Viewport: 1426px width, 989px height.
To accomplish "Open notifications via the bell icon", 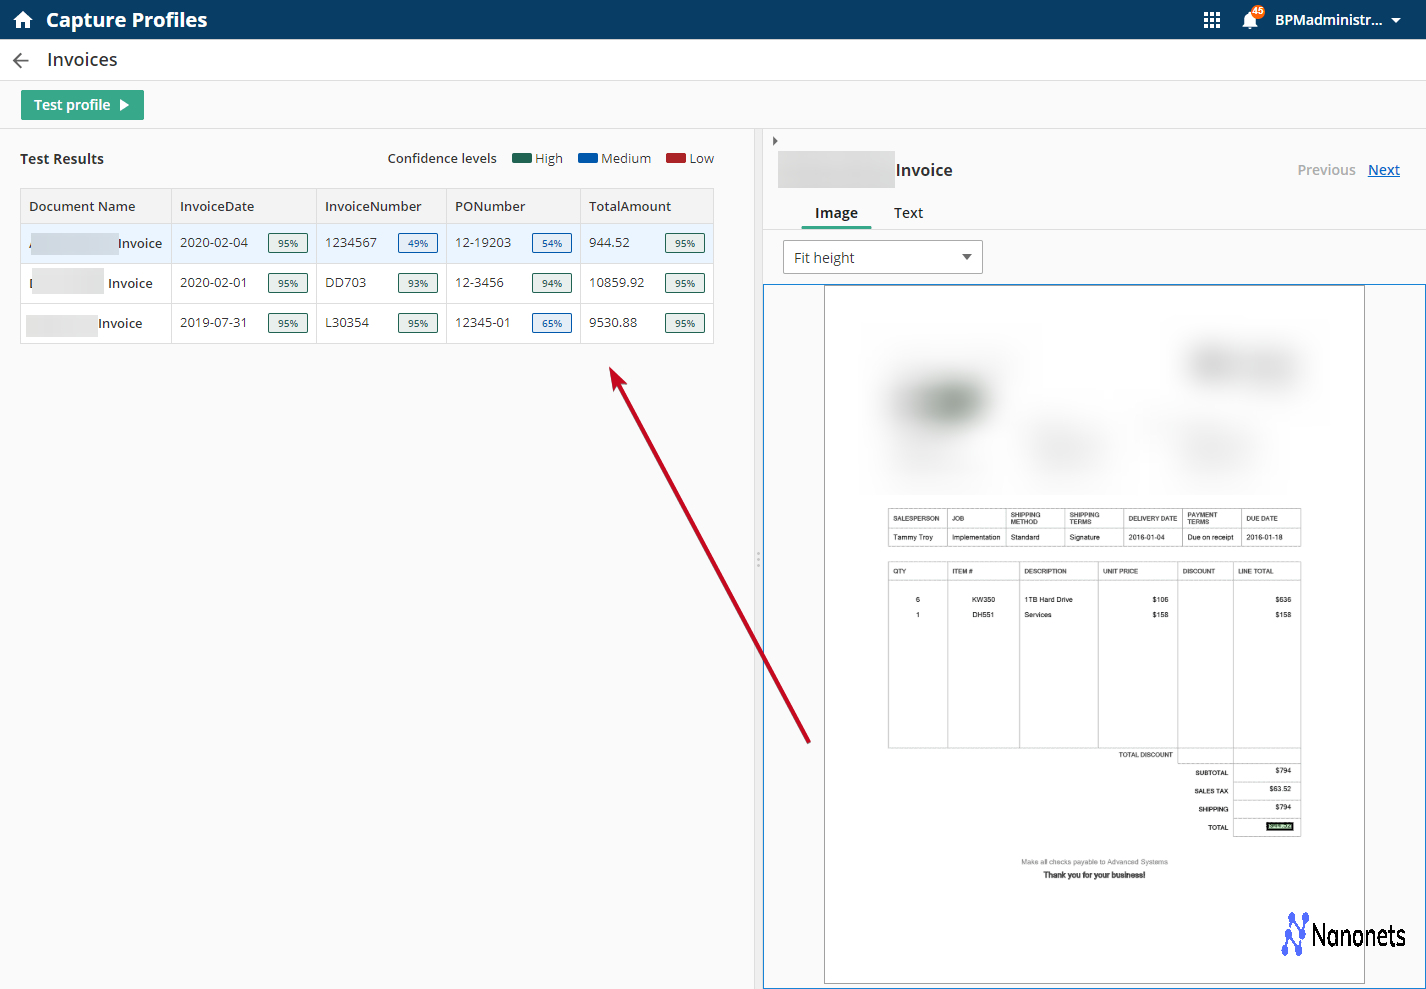I will (1249, 20).
